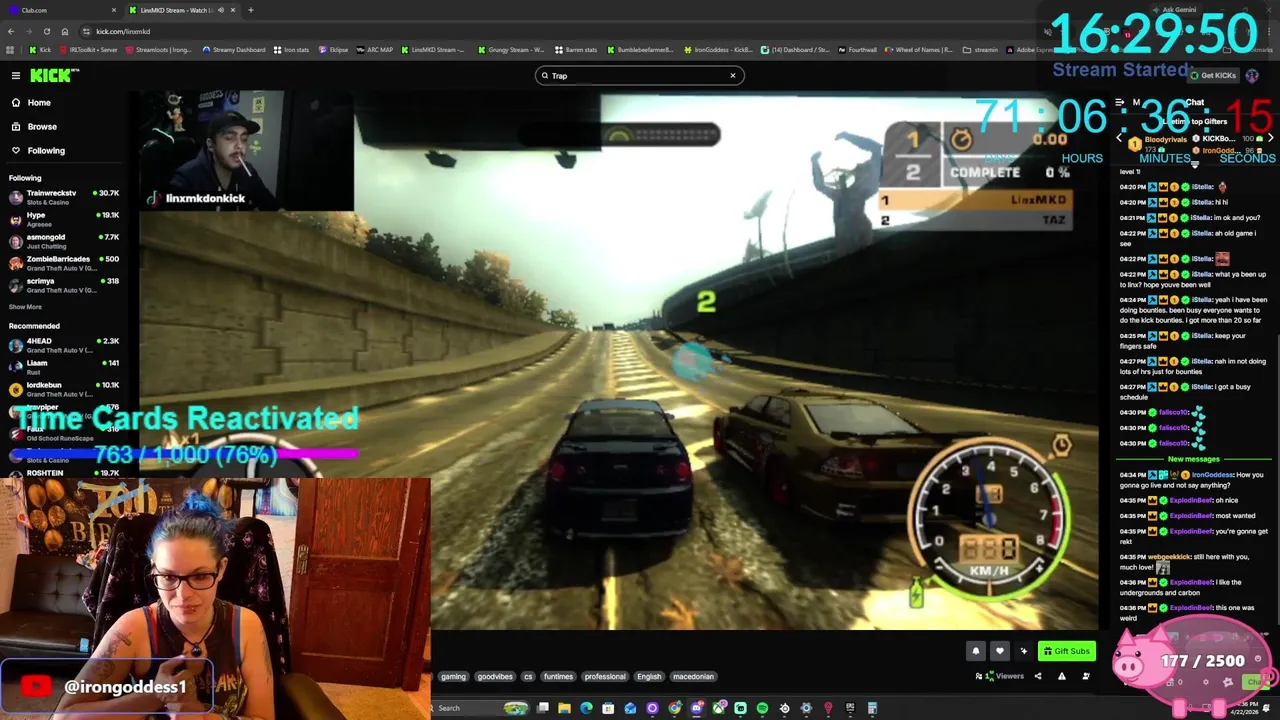This screenshot has height=720, width=1280.
Task: Select the cs tag
Action: tap(528, 676)
